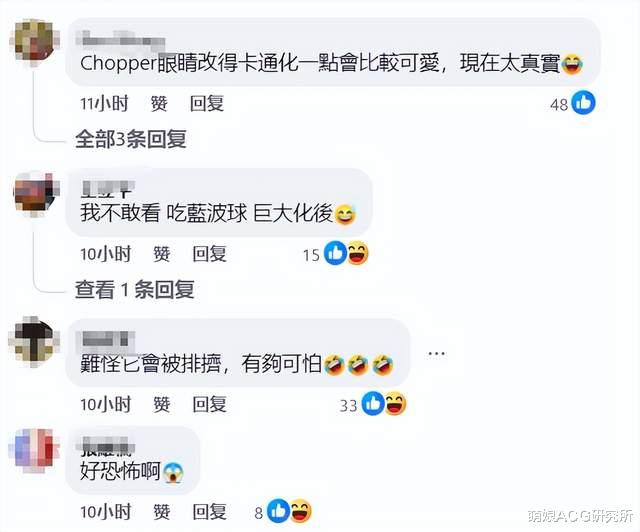Click the laughing reaction emoji beside 8 likes
This screenshot has height=532, width=640.
(300, 511)
